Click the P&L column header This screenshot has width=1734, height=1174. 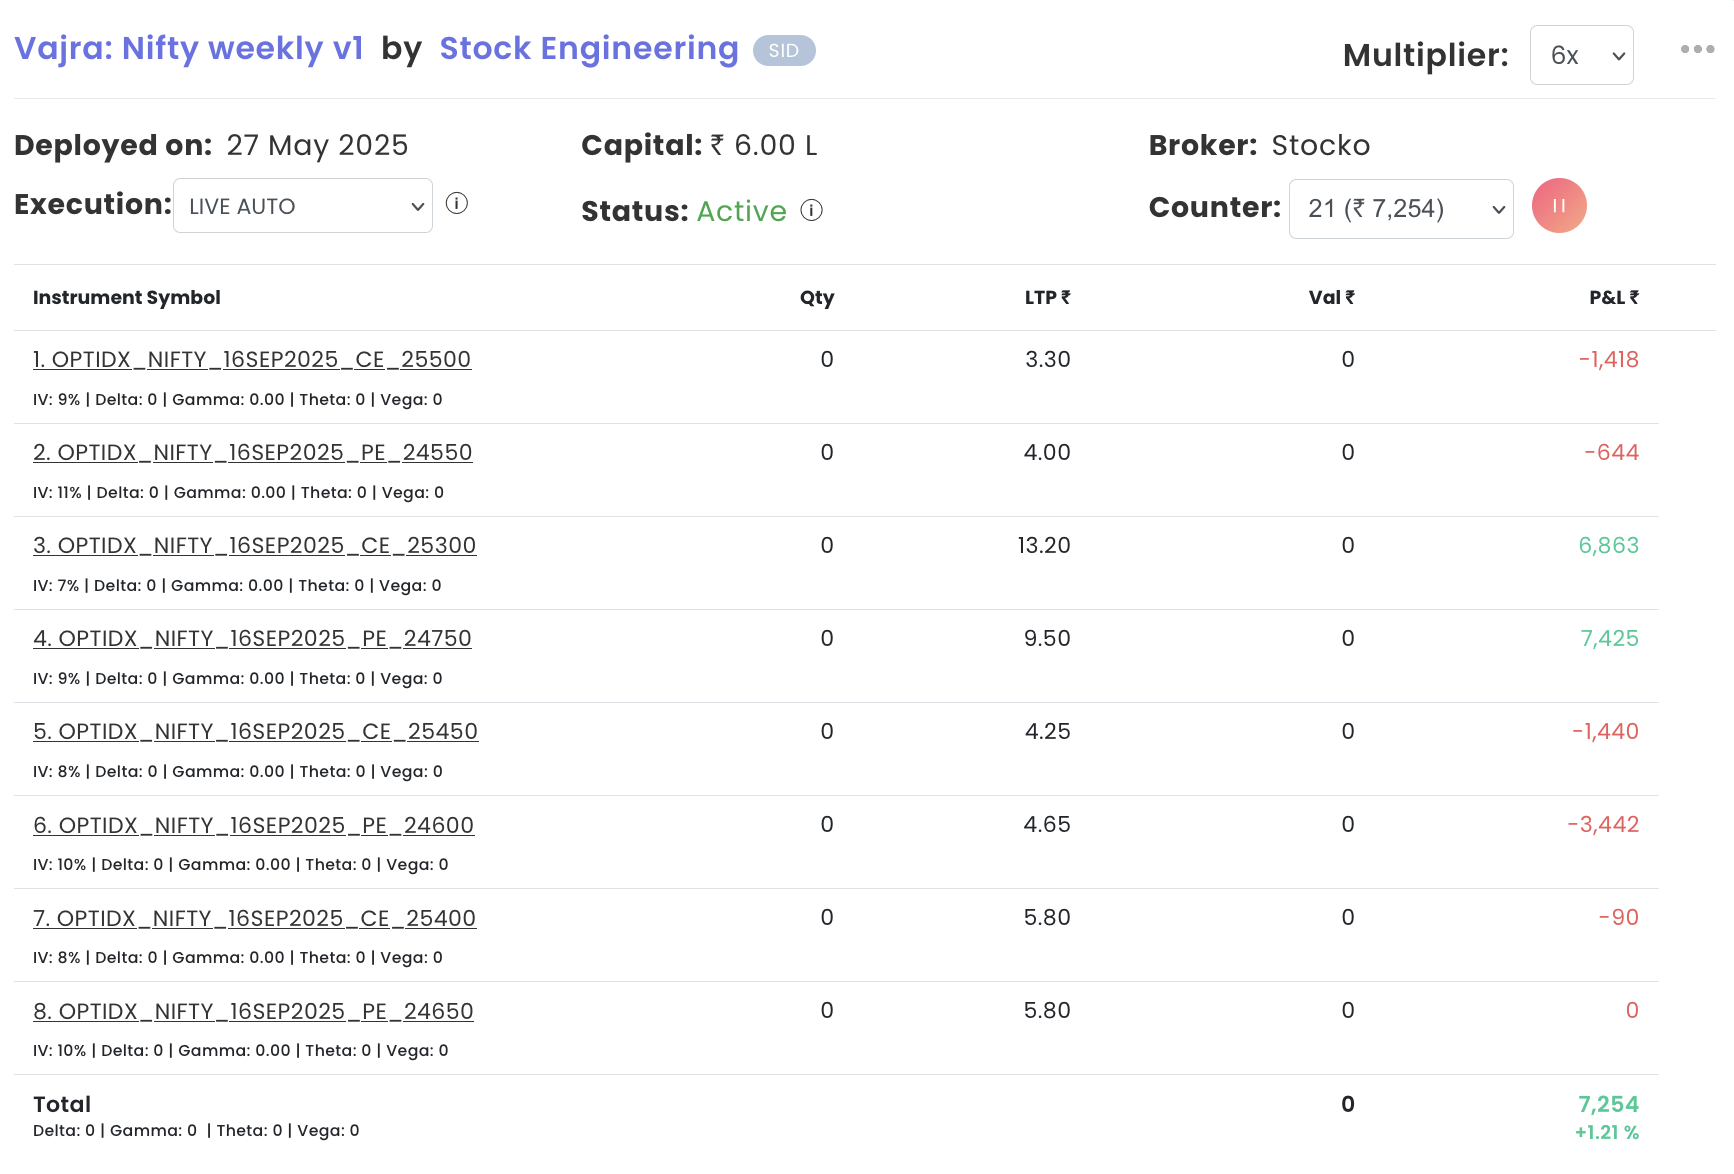click(x=1612, y=298)
